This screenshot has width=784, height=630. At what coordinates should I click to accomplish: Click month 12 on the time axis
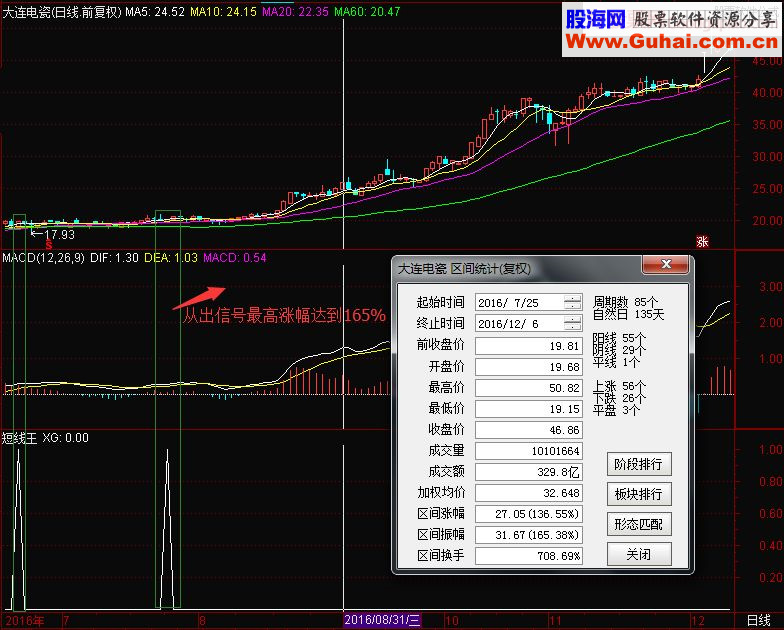point(698,621)
